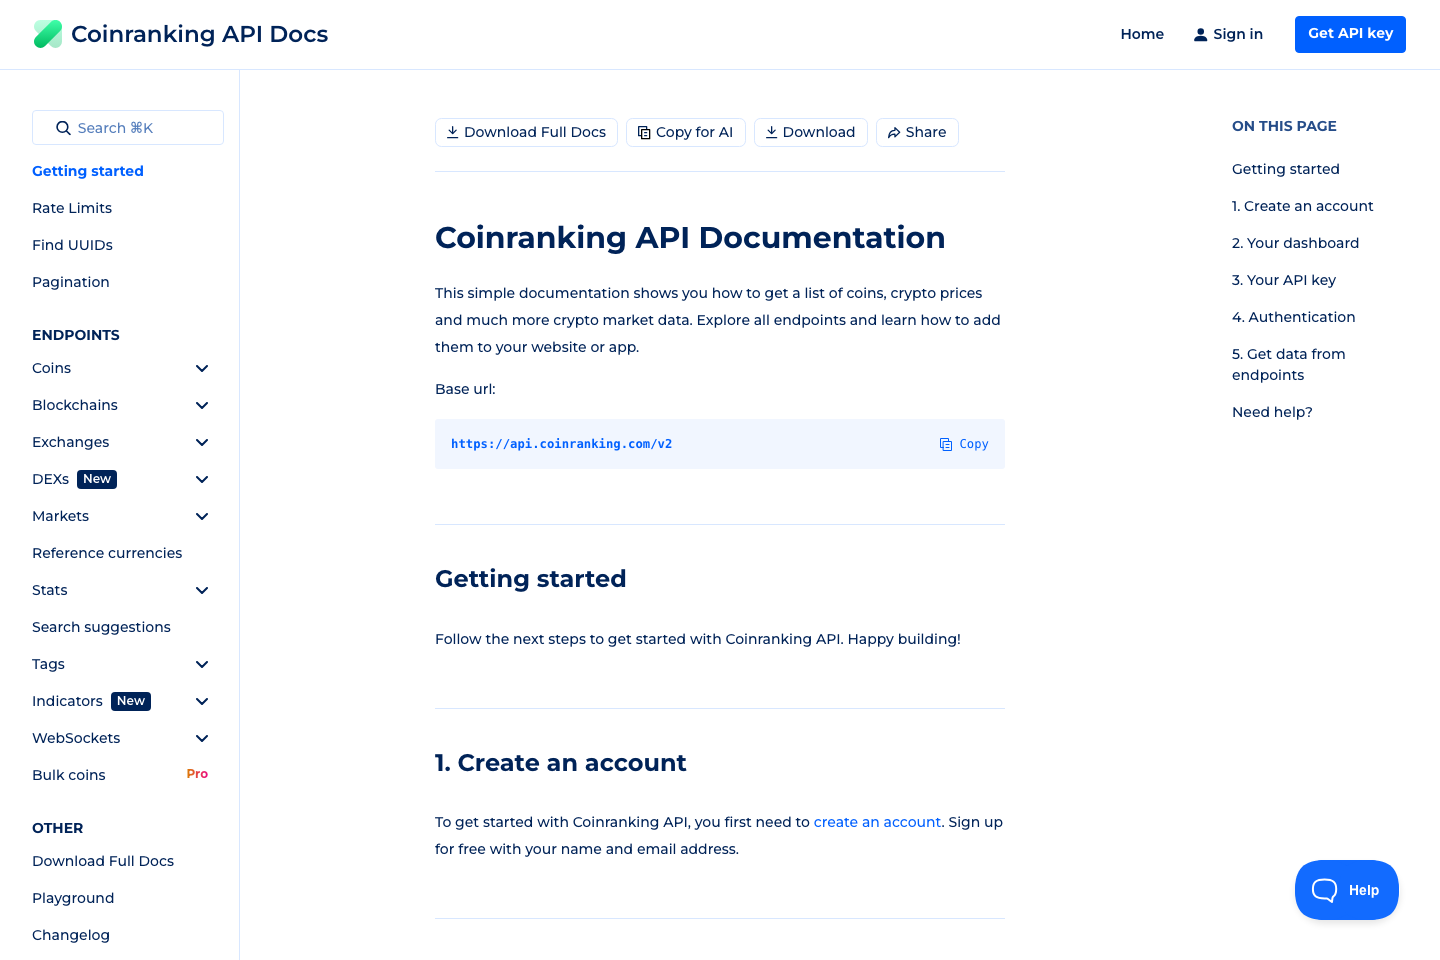Open the Playground page
The height and width of the screenshot is (960, 1440).
click(x=73, y=898)
